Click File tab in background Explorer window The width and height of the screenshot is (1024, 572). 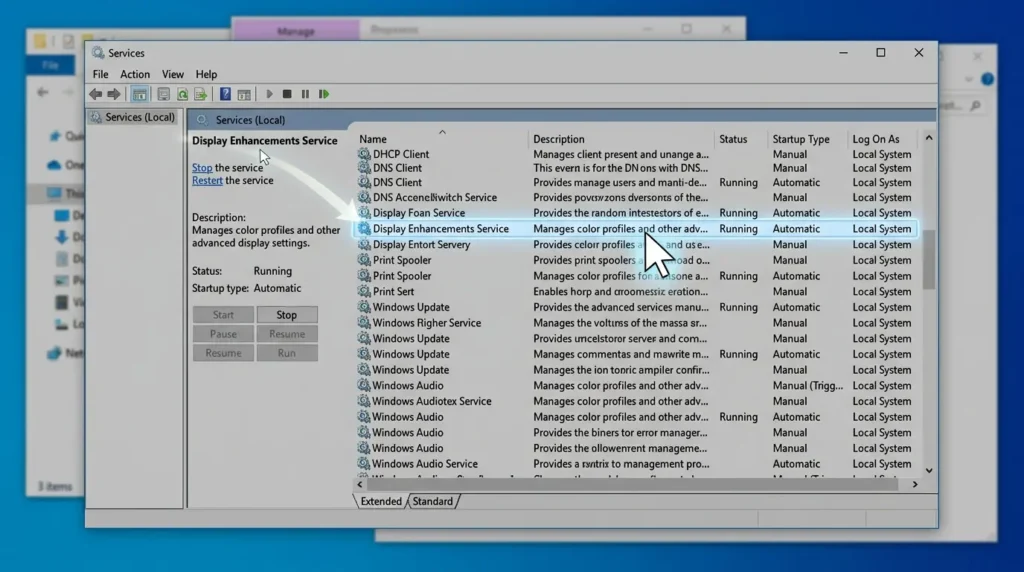[x=50, y=65]
